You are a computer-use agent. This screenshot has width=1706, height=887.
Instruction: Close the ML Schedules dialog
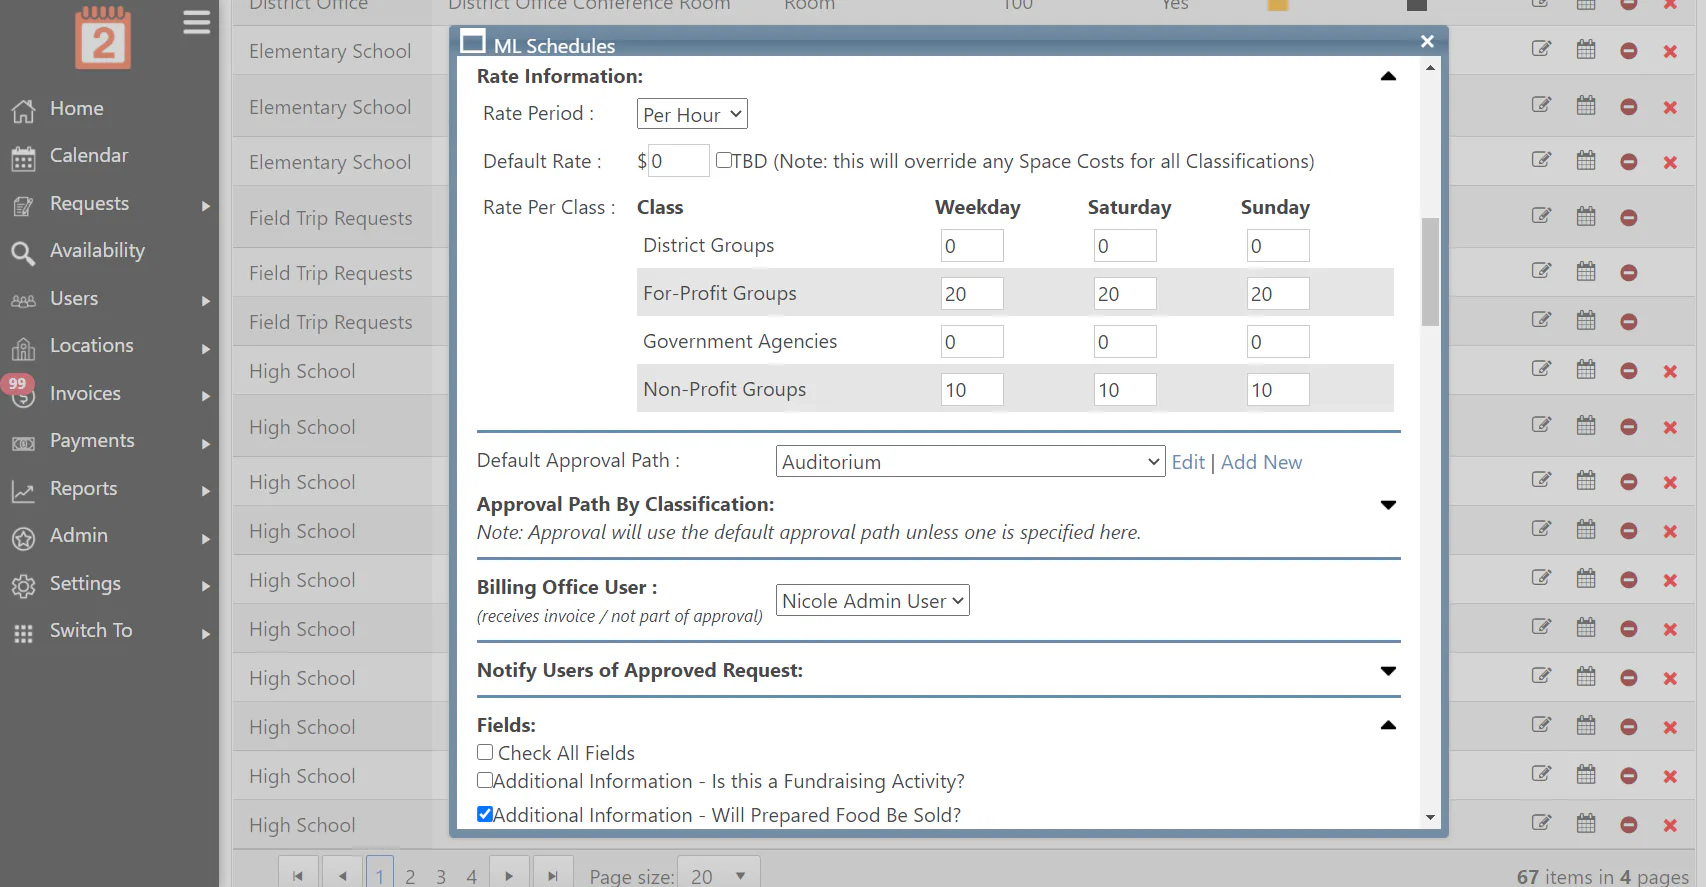1427,41
